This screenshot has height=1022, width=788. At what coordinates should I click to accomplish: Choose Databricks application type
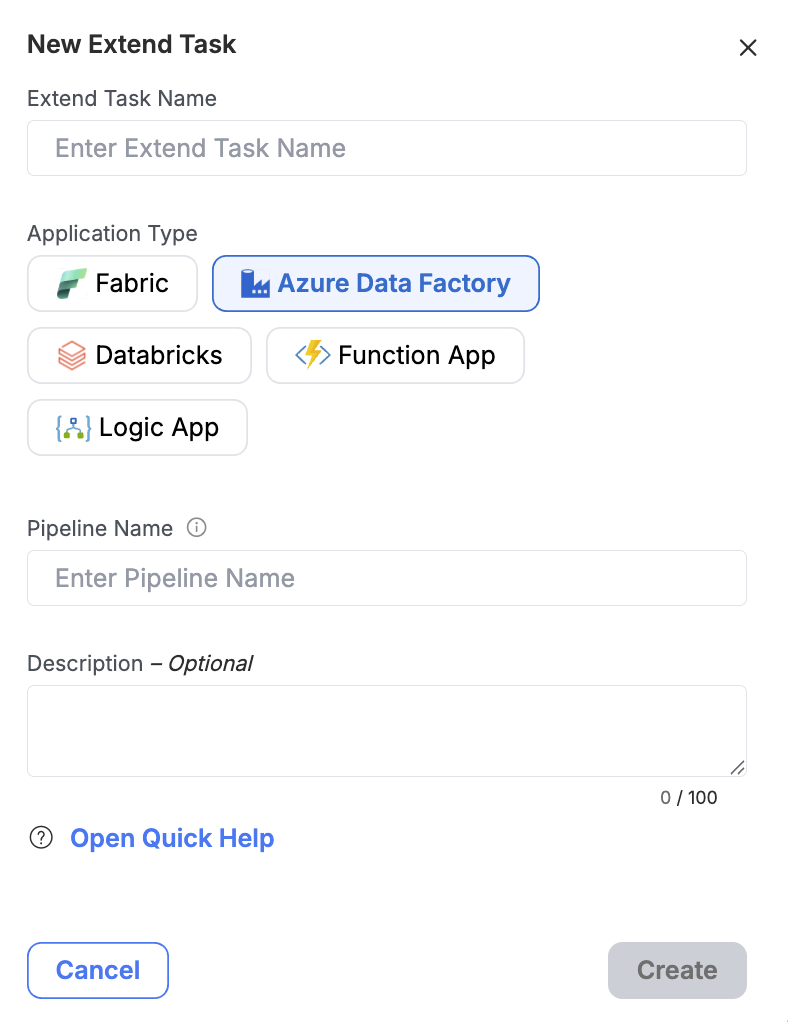[139, 355]
